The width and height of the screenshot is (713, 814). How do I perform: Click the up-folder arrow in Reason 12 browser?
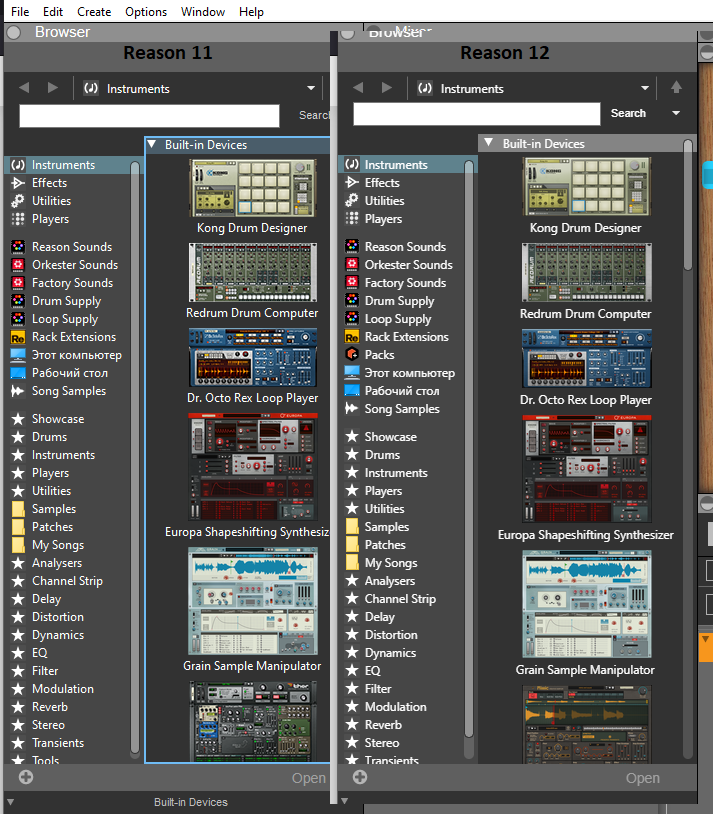pyautogui.click(x=676, y=87)
